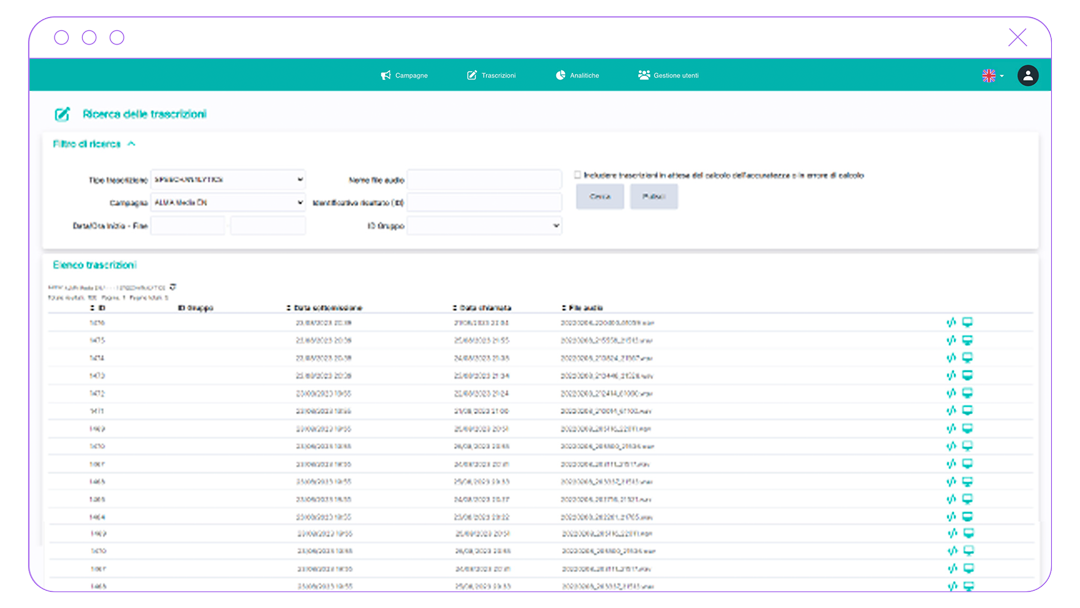Open the user profile avatar icon
Screen dimensions: 1080x608
click(x=1027, y=76)
